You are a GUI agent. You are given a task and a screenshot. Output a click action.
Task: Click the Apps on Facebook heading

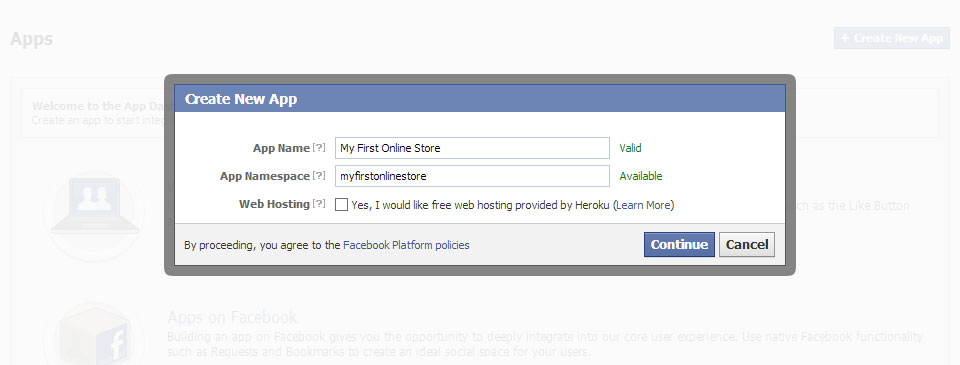[232, 317]
